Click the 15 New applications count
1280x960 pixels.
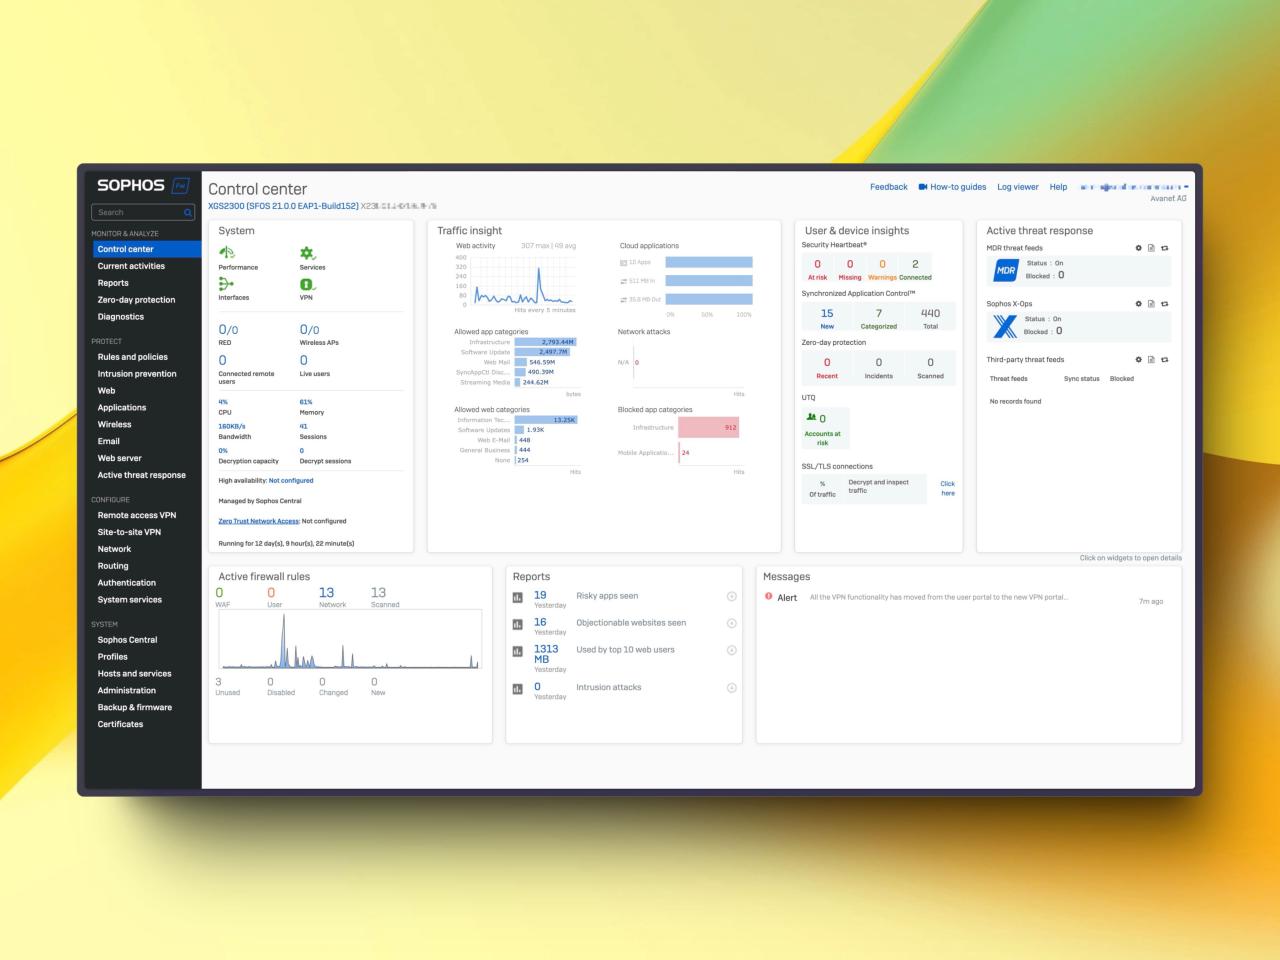827,313
